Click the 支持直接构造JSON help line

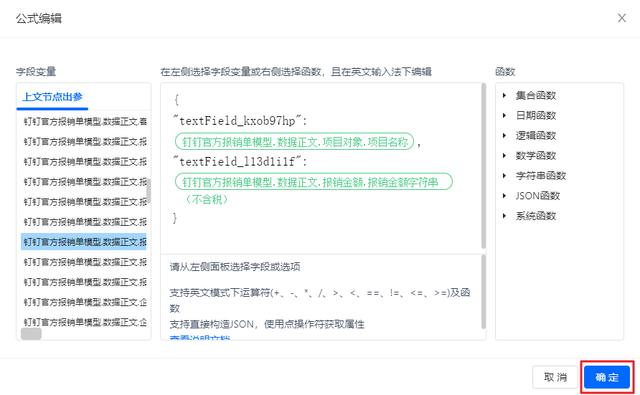pos(267,324)
